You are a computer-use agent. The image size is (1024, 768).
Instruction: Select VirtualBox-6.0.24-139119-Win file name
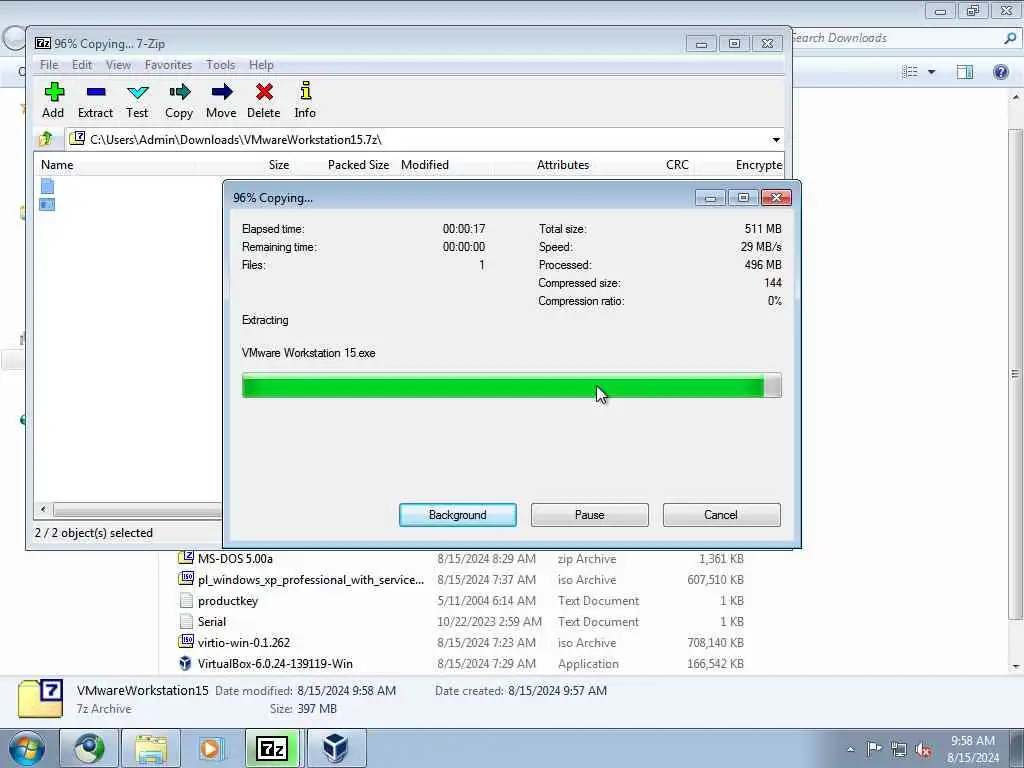point(275,664)
